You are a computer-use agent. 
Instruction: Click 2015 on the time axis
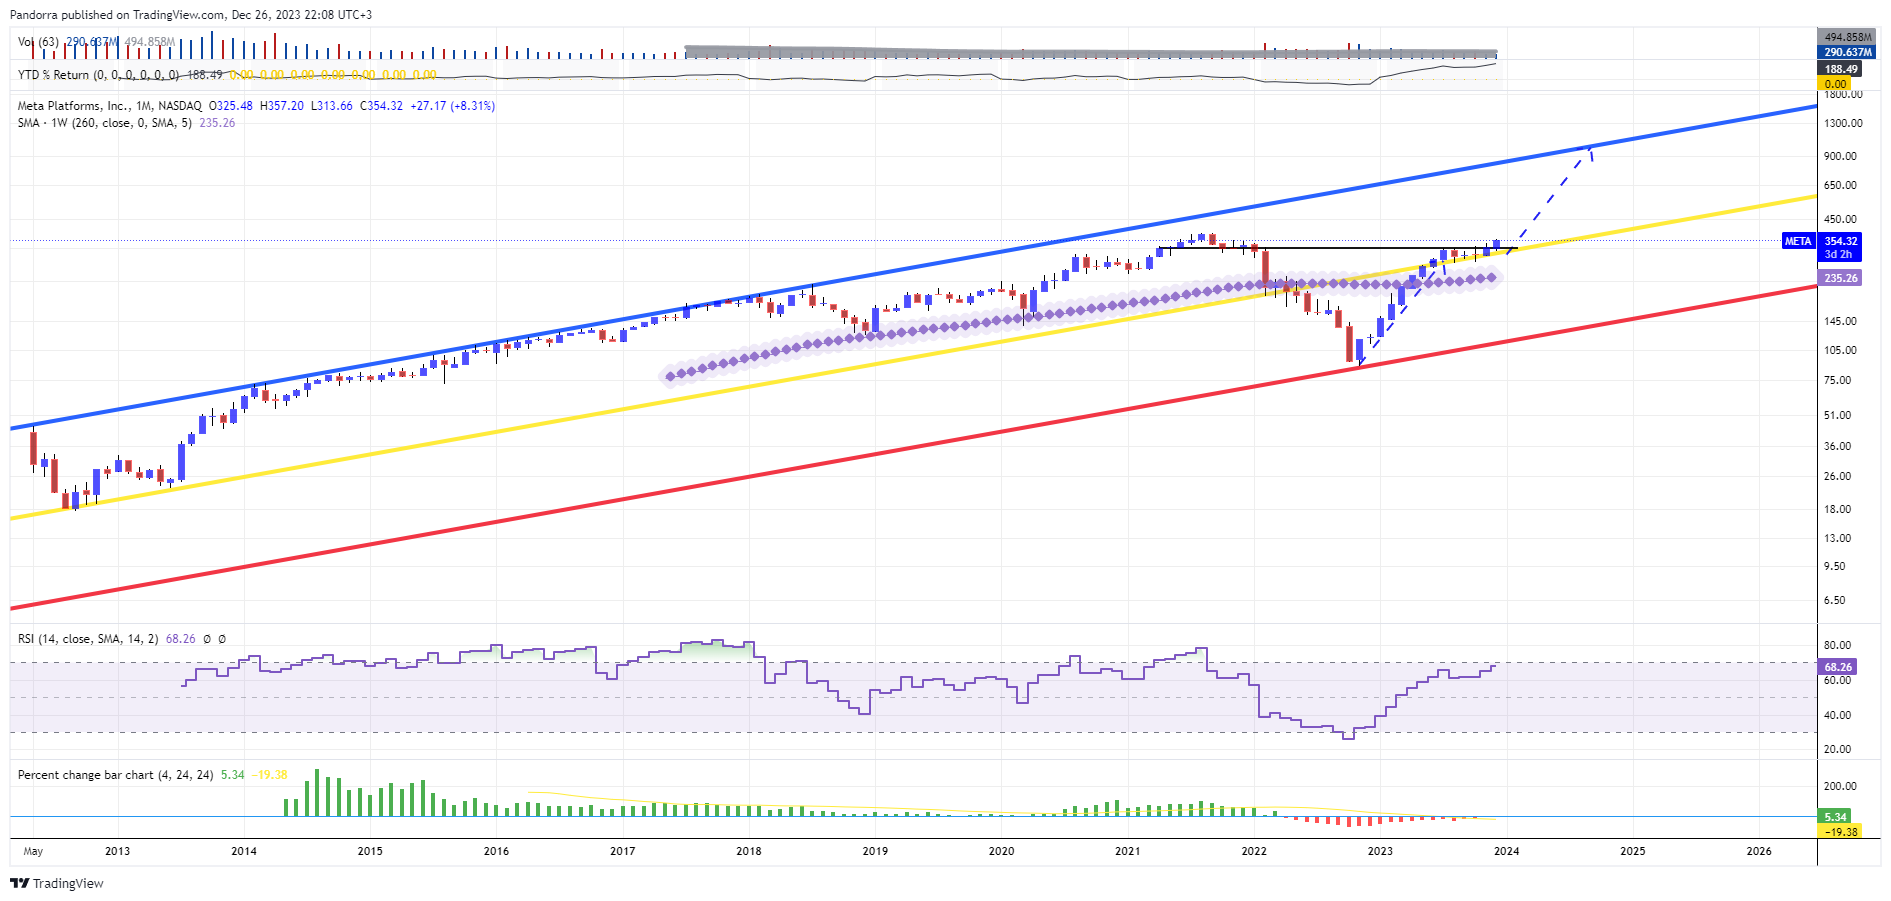(x=370, y=851)
